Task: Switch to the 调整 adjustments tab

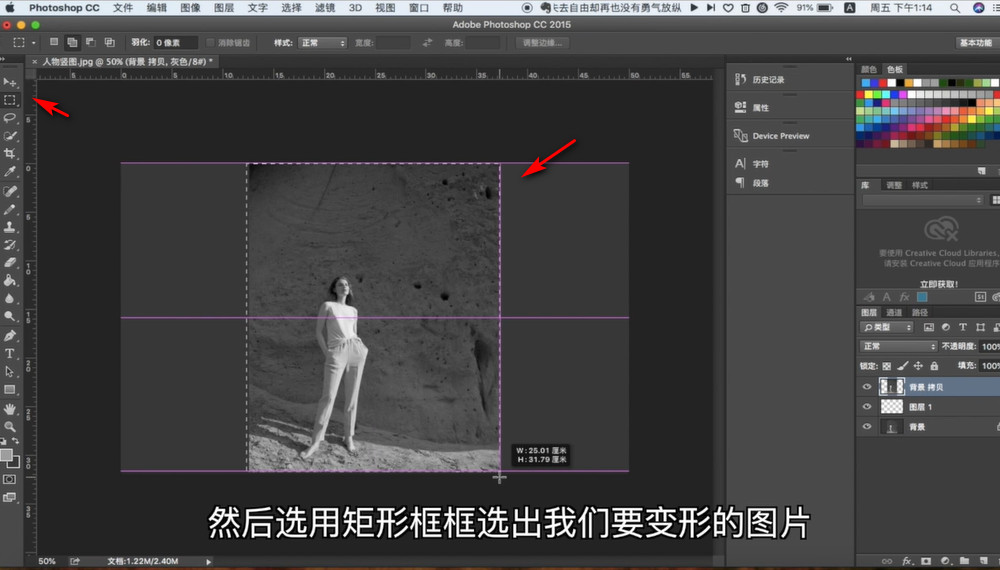Action: pos(894,185)
